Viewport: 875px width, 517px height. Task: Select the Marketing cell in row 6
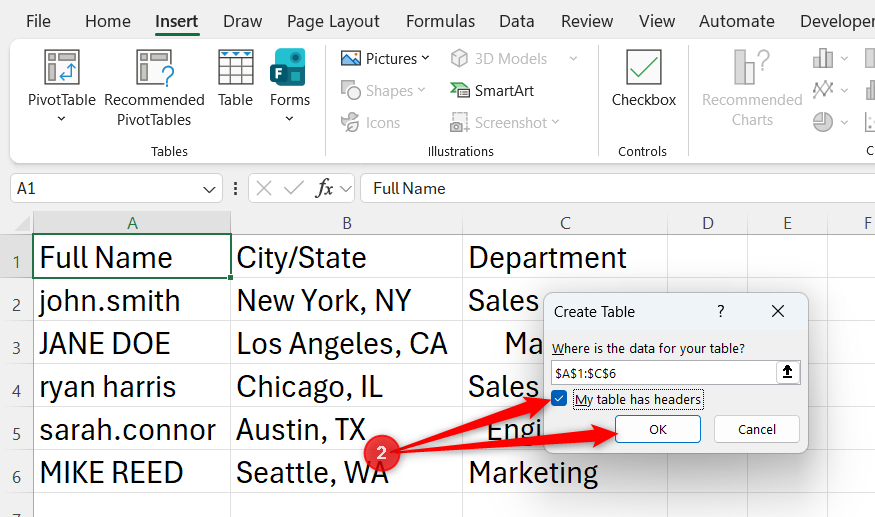[x=565, y=472]
